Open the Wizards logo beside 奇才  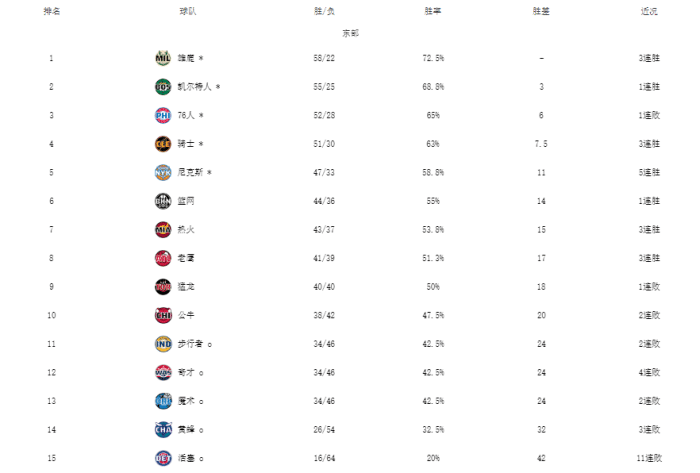163,372
